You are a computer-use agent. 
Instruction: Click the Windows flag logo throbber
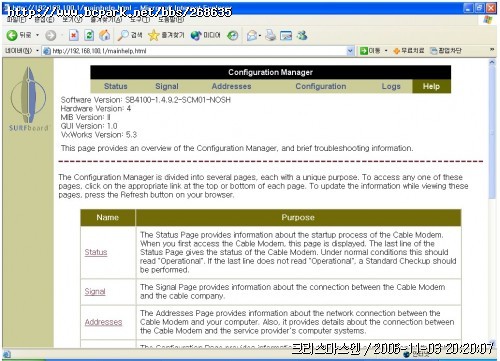point(488,20)
